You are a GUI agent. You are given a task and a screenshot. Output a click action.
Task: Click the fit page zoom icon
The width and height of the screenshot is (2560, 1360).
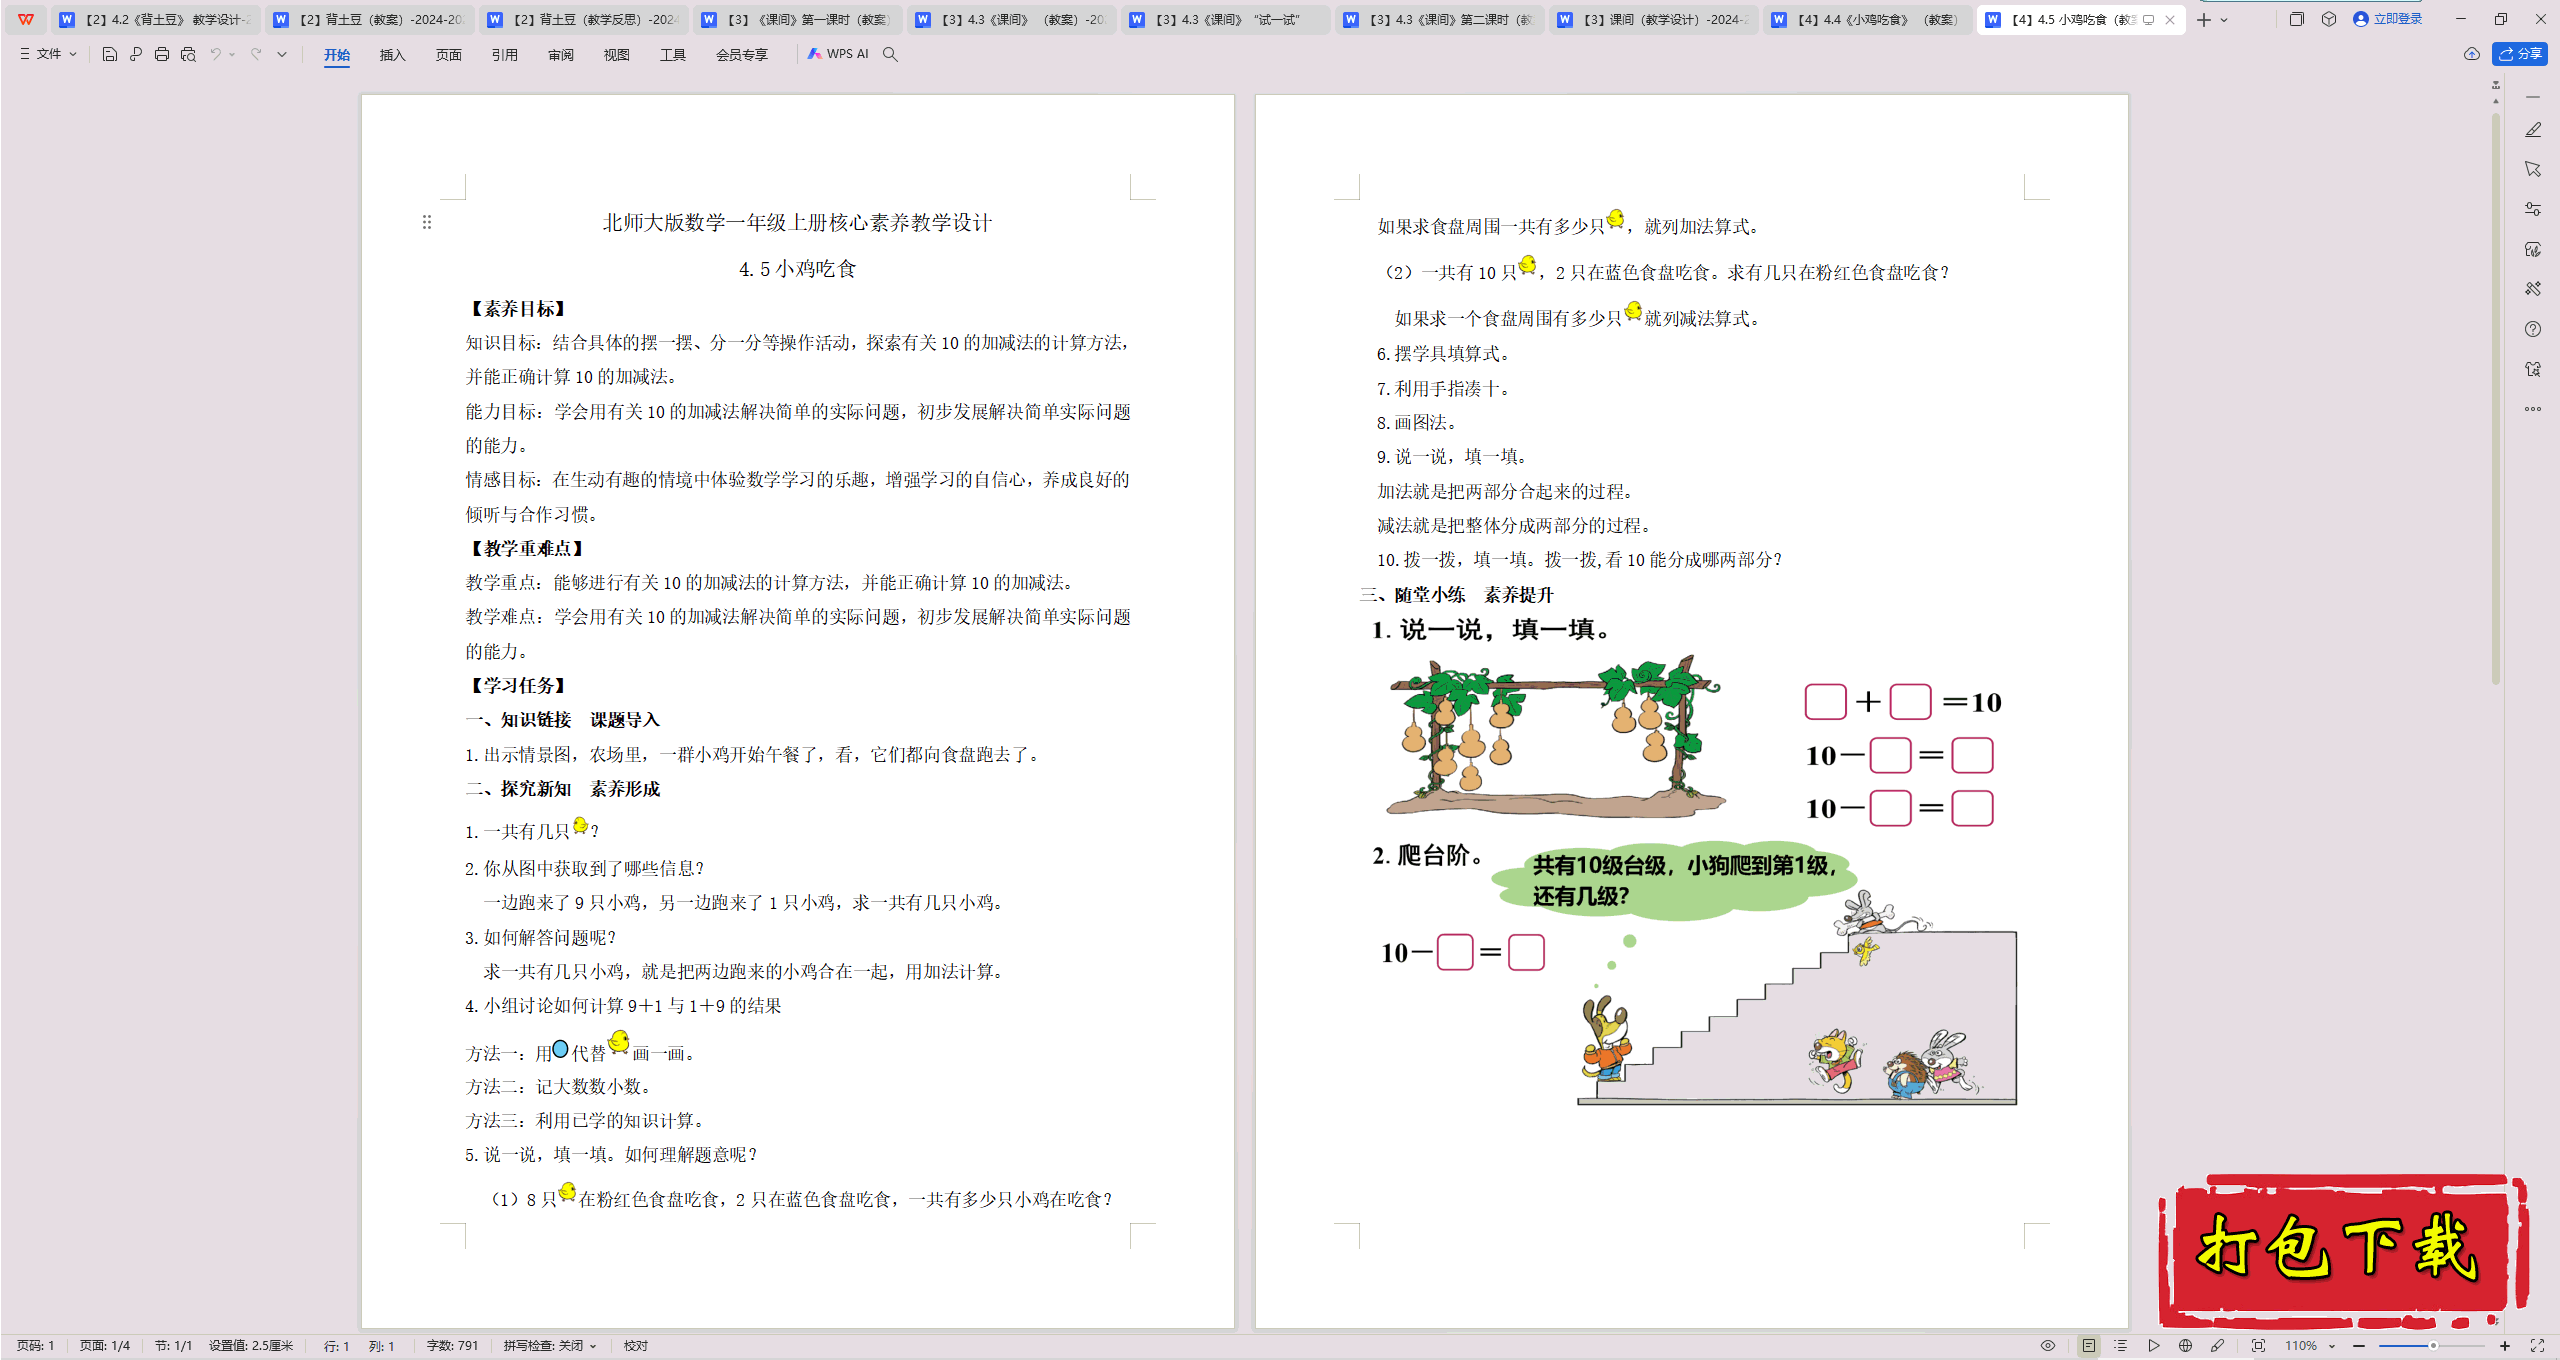point(2258,1346)
